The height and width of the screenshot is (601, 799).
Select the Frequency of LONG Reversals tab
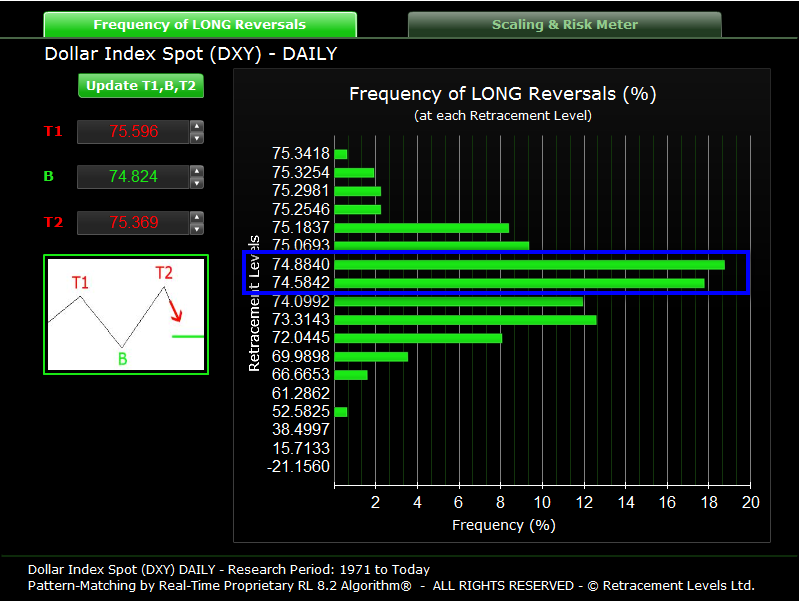point(200,25)
